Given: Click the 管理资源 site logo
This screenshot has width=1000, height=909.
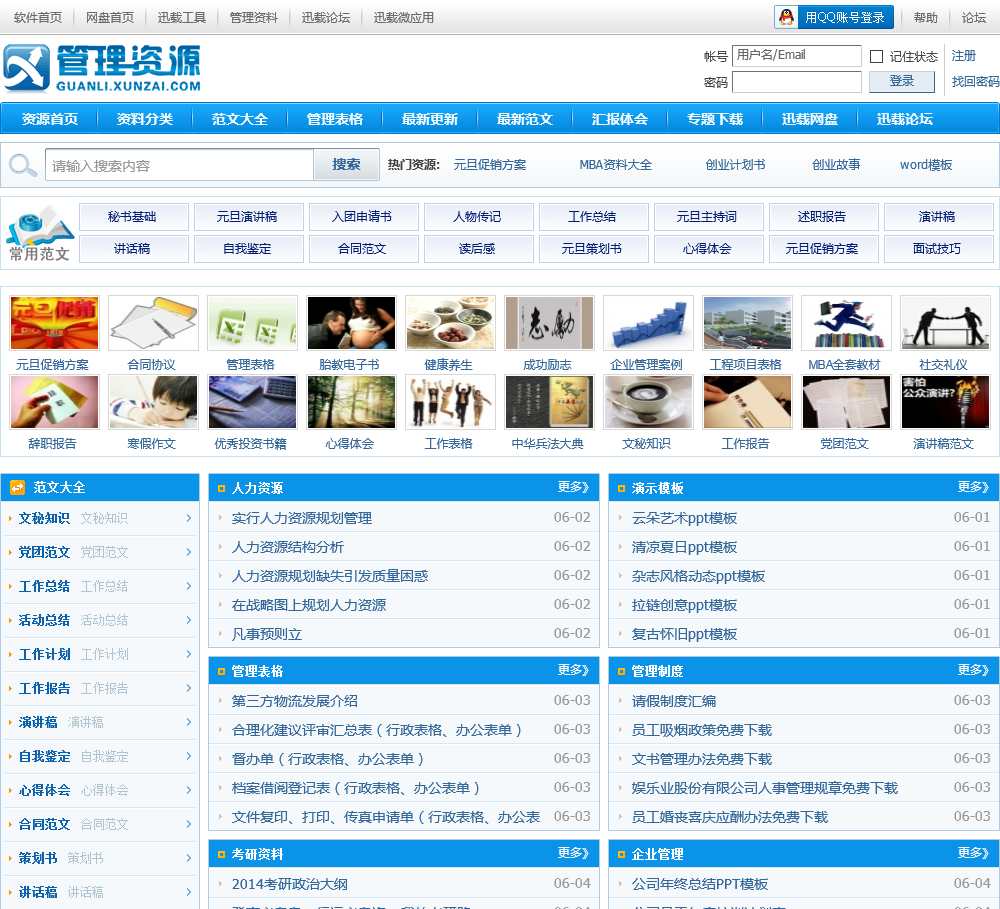Looking at the screenshot, I should point(102,68).
